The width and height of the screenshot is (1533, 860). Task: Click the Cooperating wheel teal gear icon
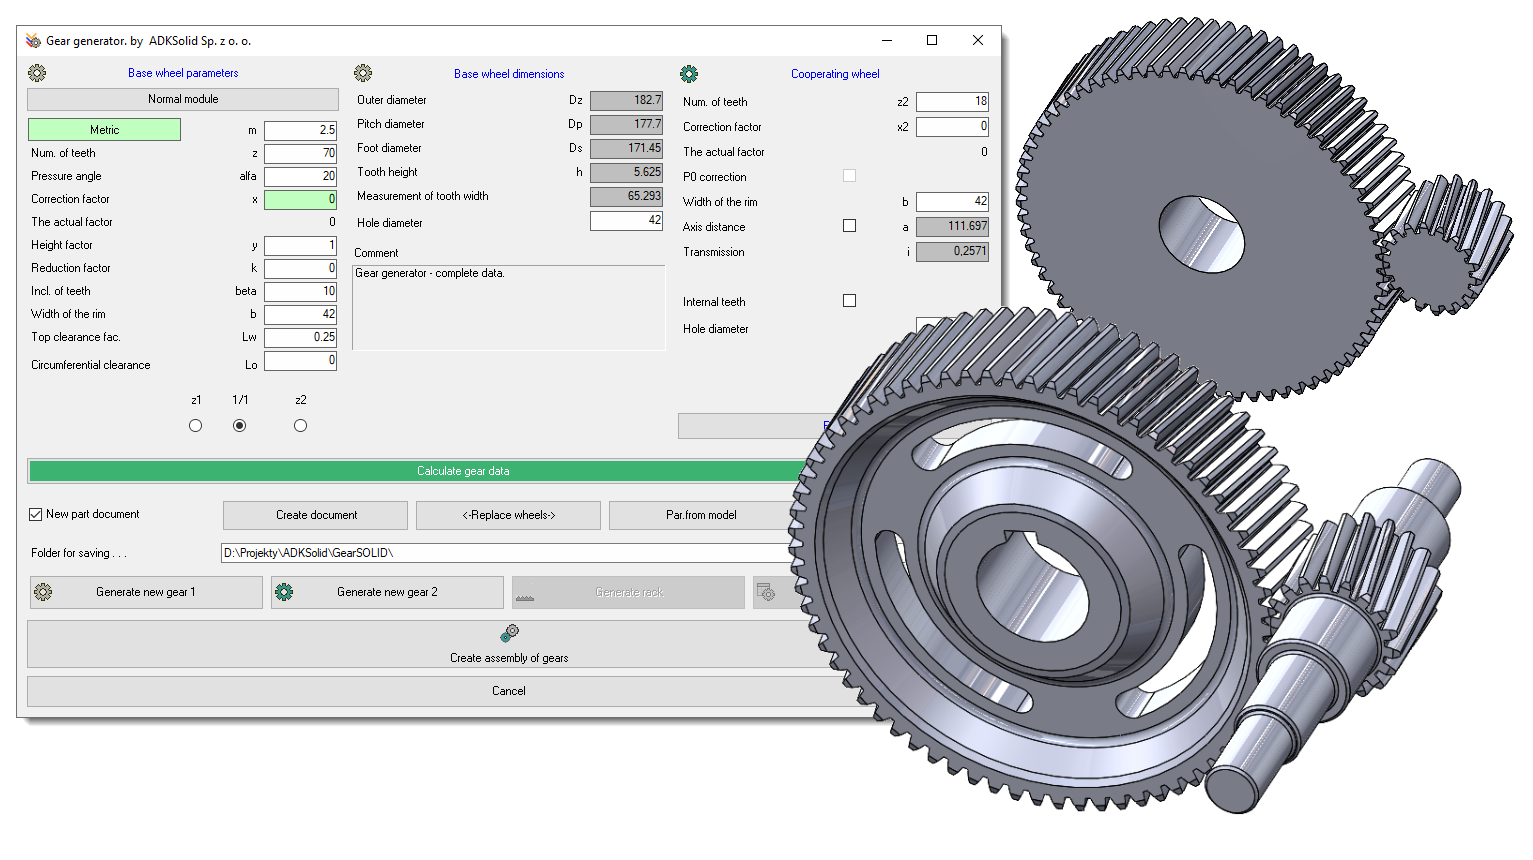coord(689,74)
